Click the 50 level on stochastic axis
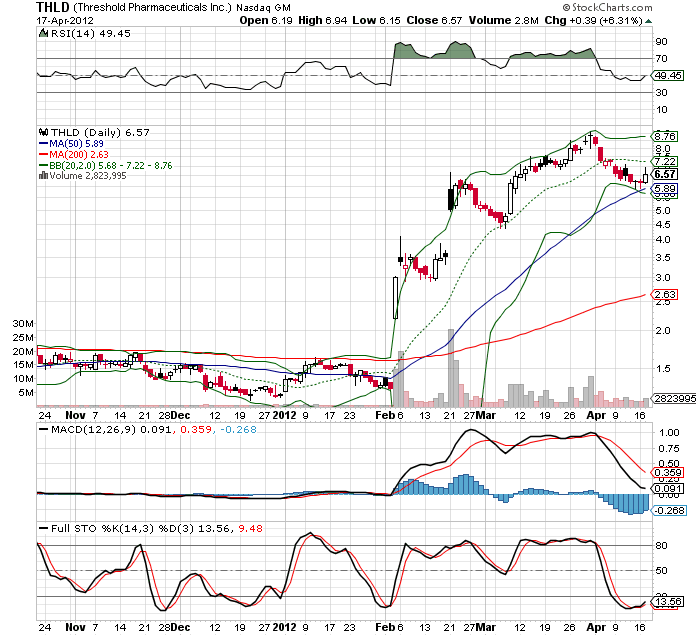 [x=661, y=571]
